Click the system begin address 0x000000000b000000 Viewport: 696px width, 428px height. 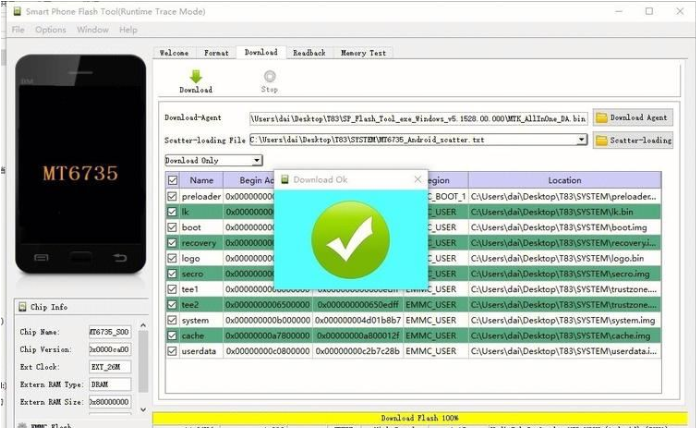[268, 320]
